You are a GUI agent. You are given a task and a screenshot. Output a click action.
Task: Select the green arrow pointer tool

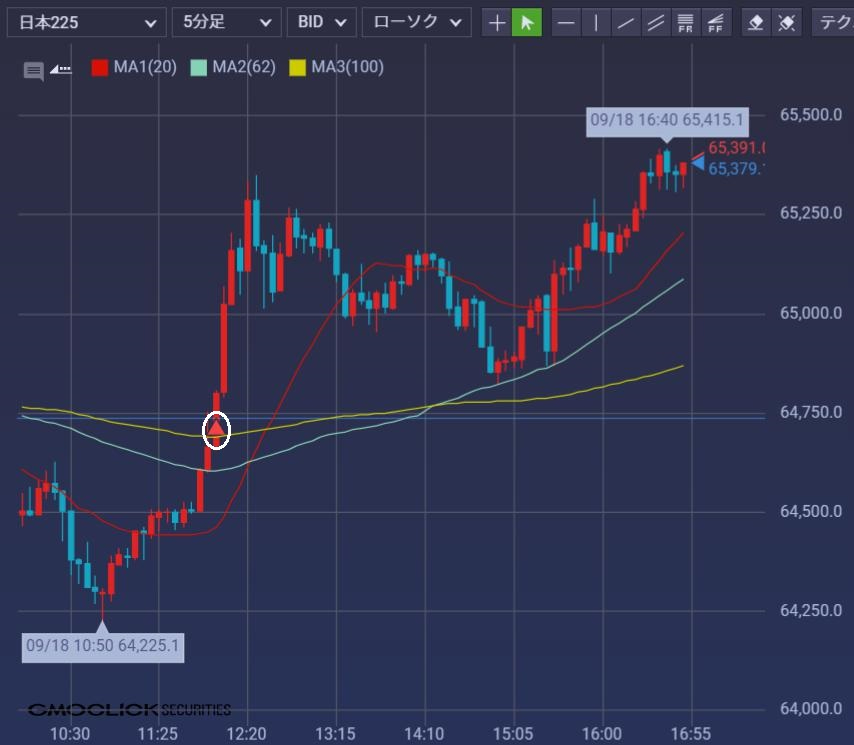[x=527, y=22]
